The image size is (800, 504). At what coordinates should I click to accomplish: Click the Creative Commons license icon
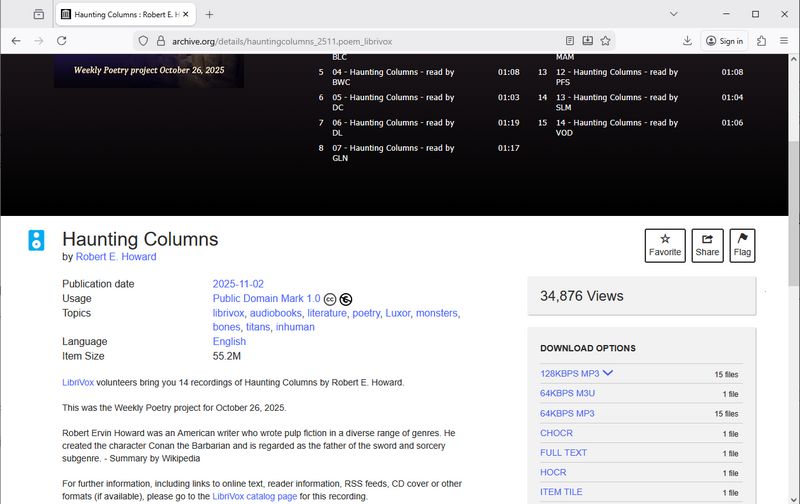tap(330, 299)
